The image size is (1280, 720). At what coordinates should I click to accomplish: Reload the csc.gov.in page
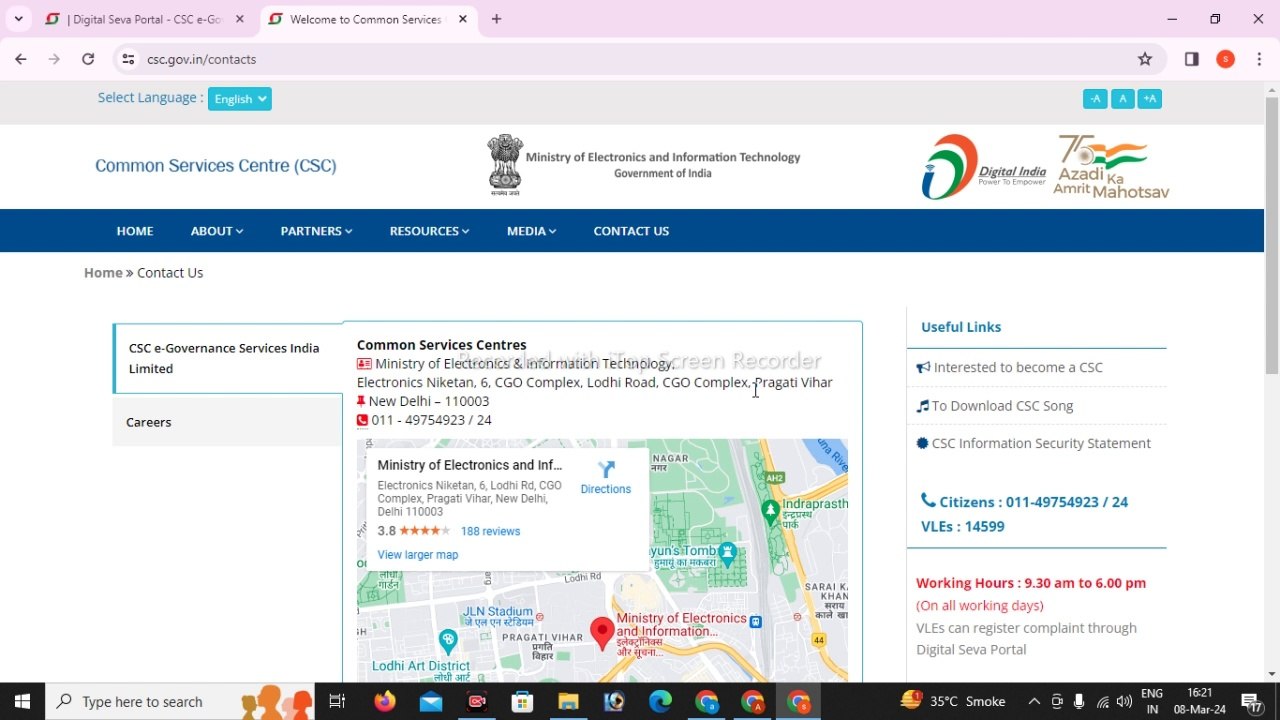88,59
